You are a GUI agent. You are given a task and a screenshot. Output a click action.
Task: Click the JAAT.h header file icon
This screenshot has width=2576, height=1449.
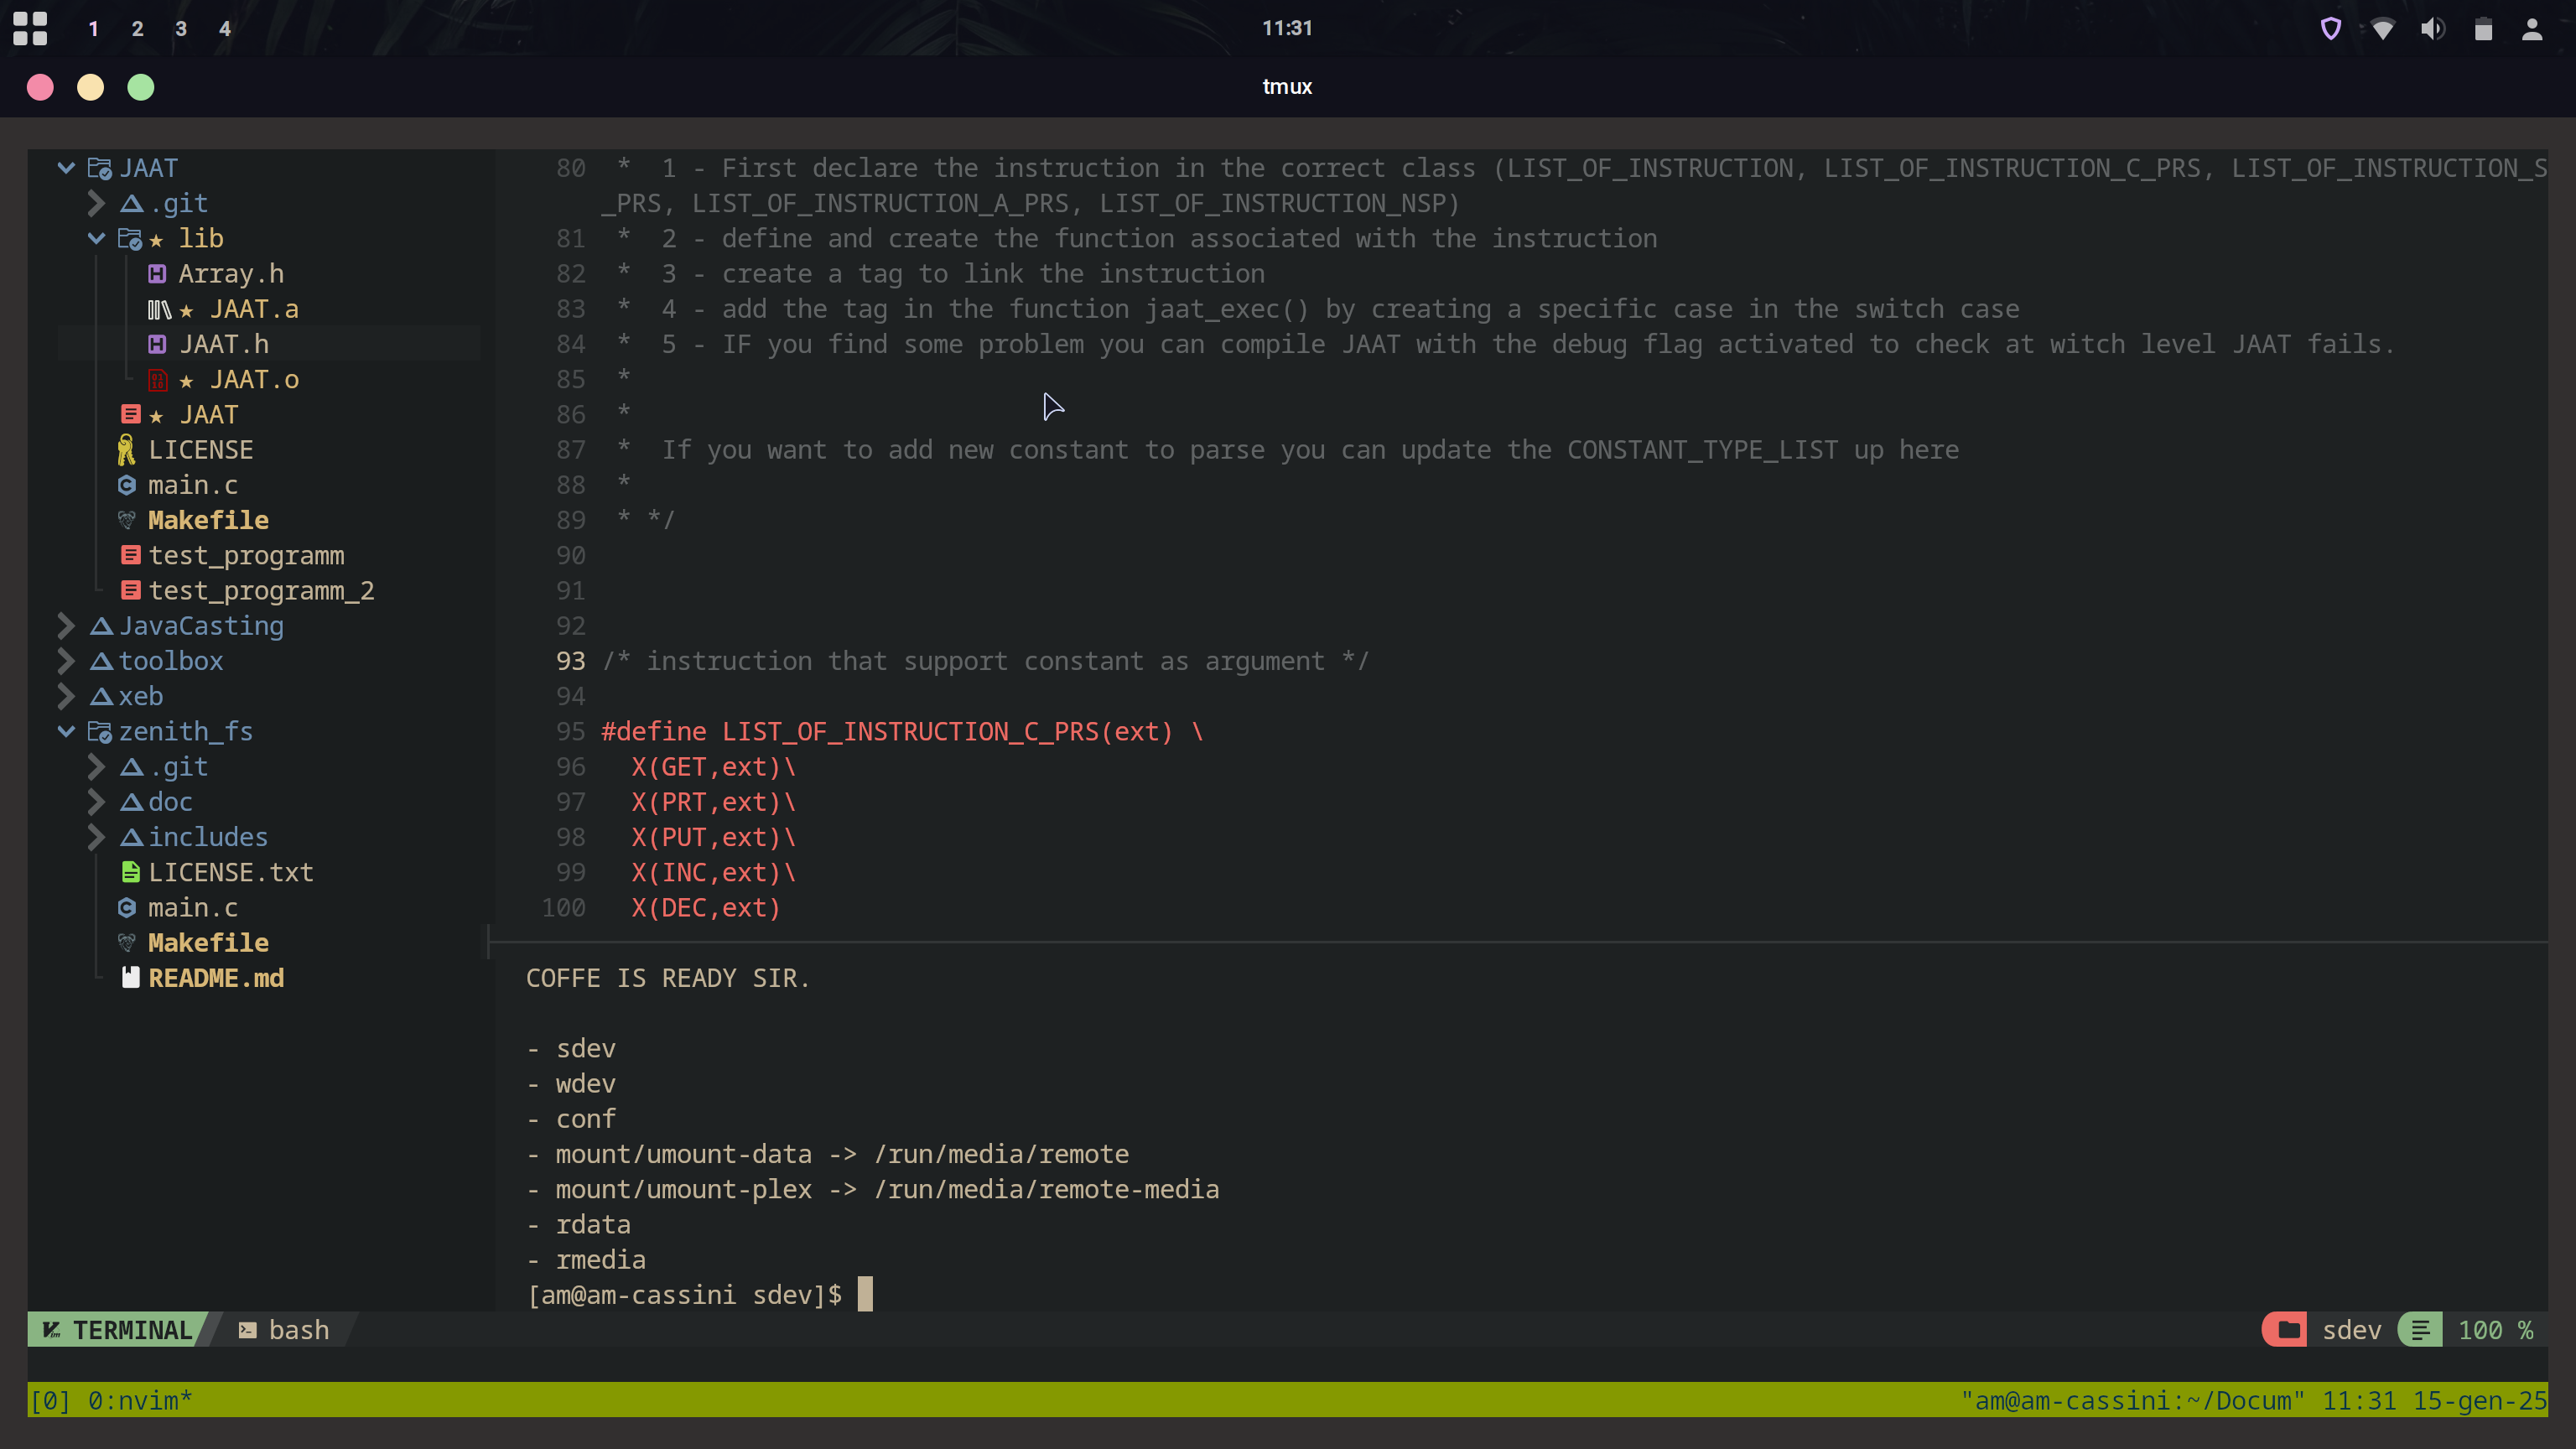point(157,344)
